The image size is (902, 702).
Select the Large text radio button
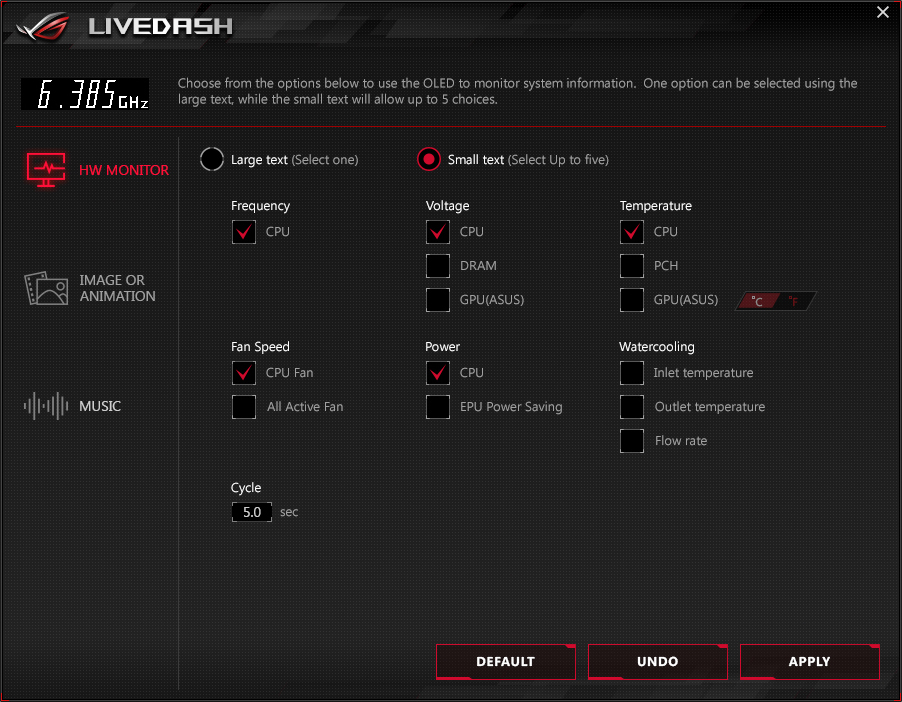pyautogui.click(x=212, y=159)
